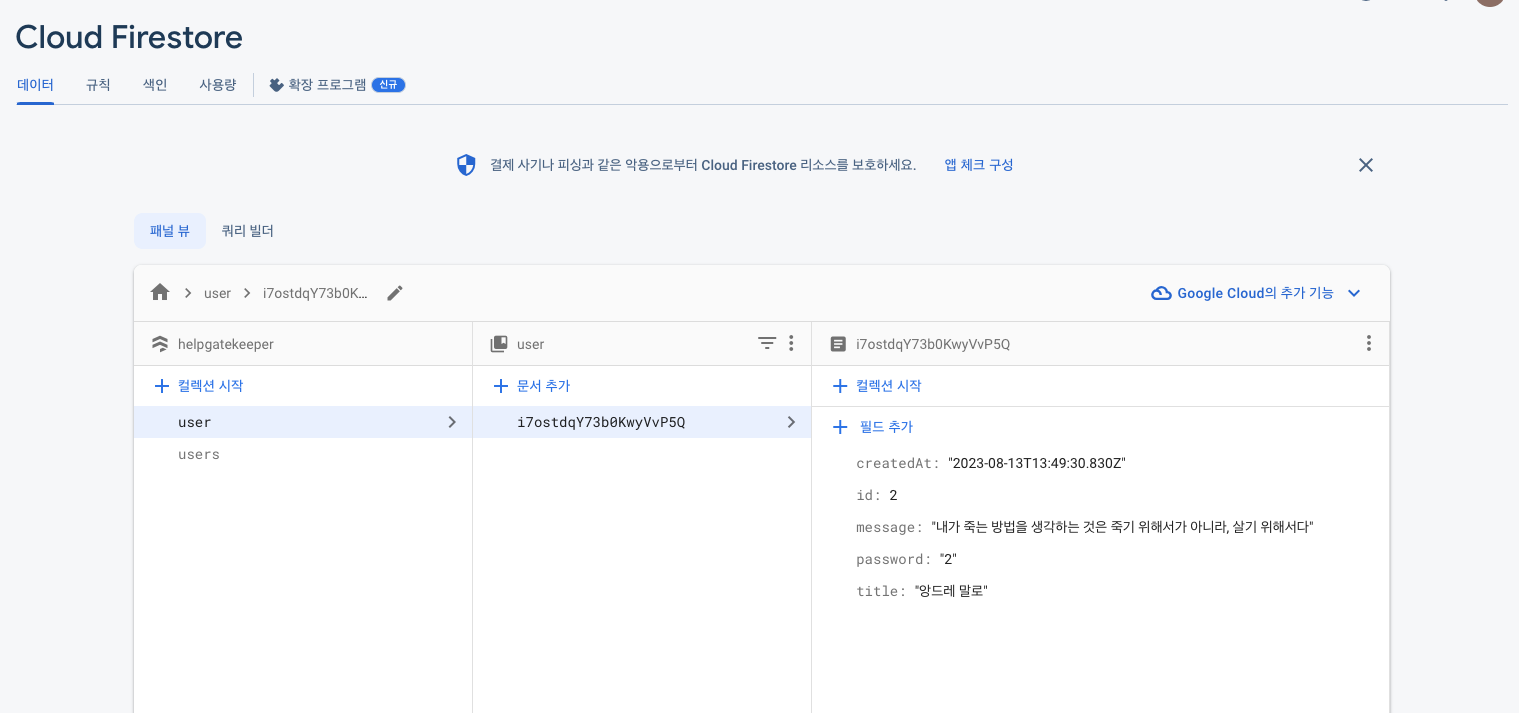Expand the Google Cloud의 추가 기능 dropdown arrow
Viewport: 1519px width, 713px height.
(1354, 293)
